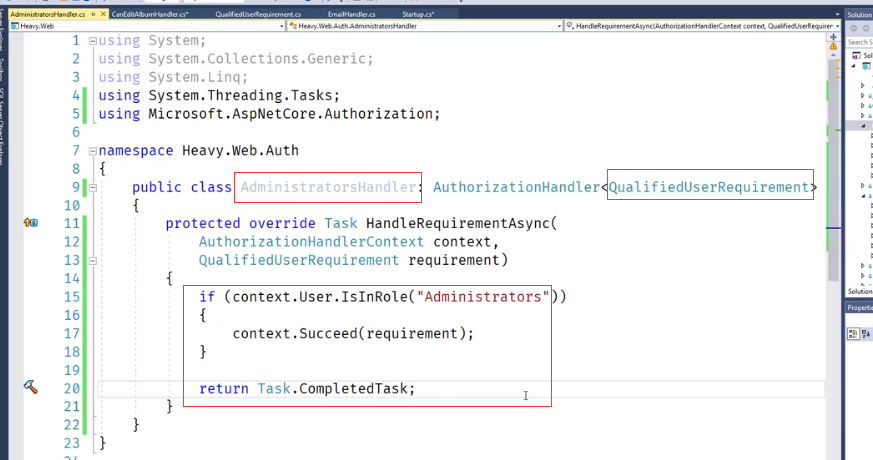Open the QualifiedUserRequirement.cs tab

tap(258, 14)
